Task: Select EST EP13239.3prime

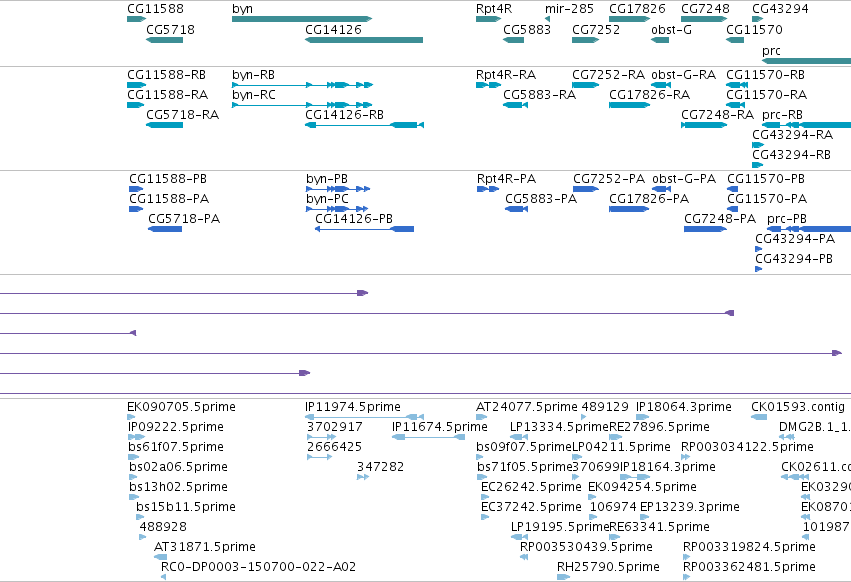Action: coord(644,517)
